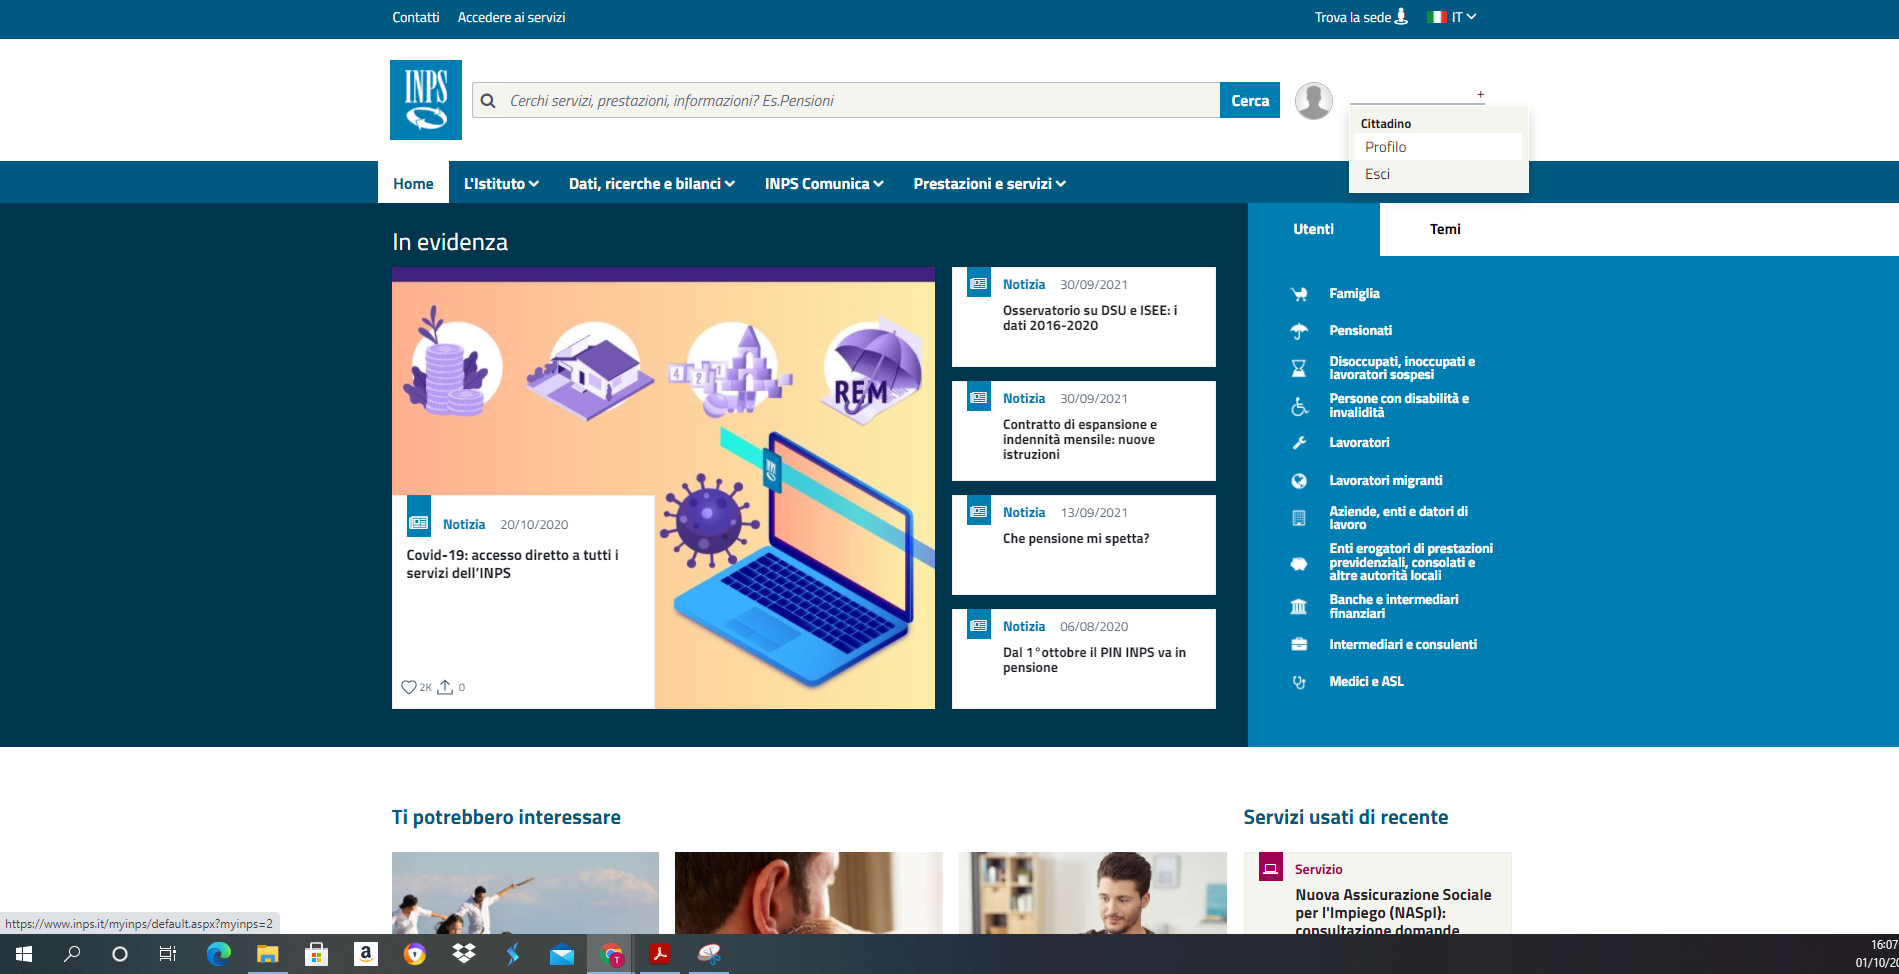Open the thumbnail of man at desk
This screenshot has height=974, width=1899.
(1092, 893)
